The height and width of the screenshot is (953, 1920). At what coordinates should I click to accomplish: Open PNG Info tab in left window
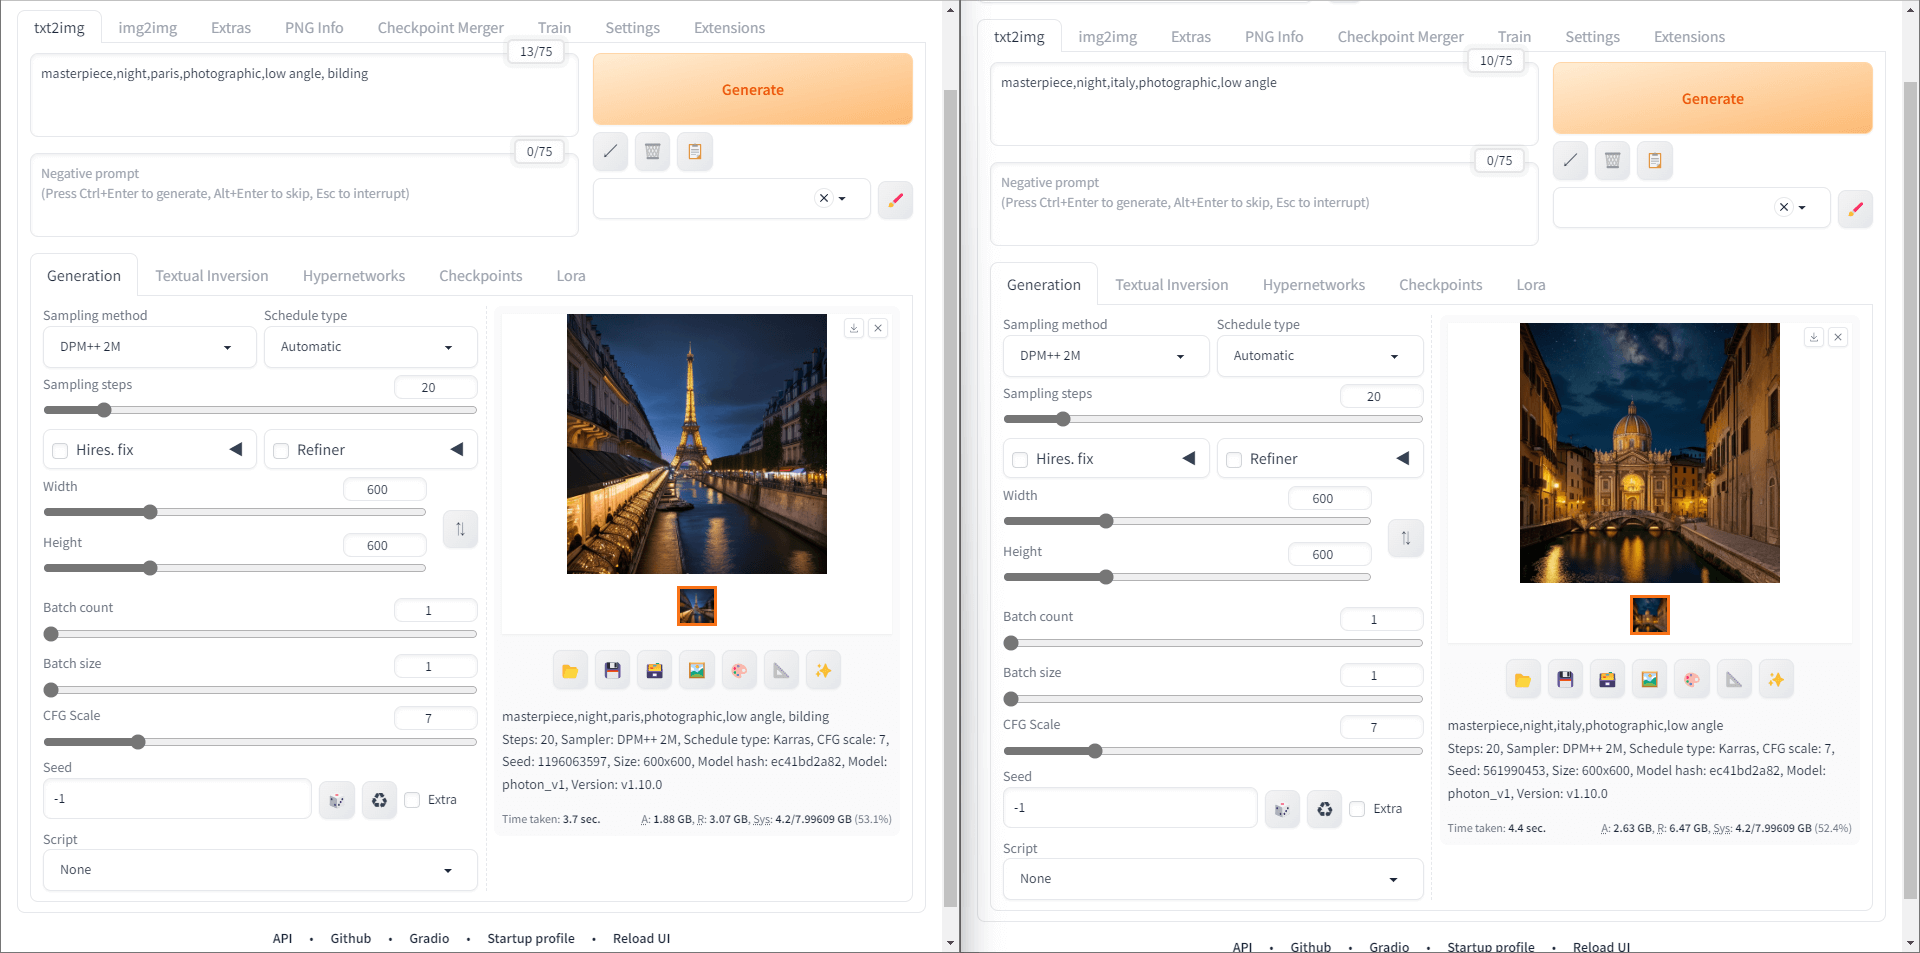314,28
